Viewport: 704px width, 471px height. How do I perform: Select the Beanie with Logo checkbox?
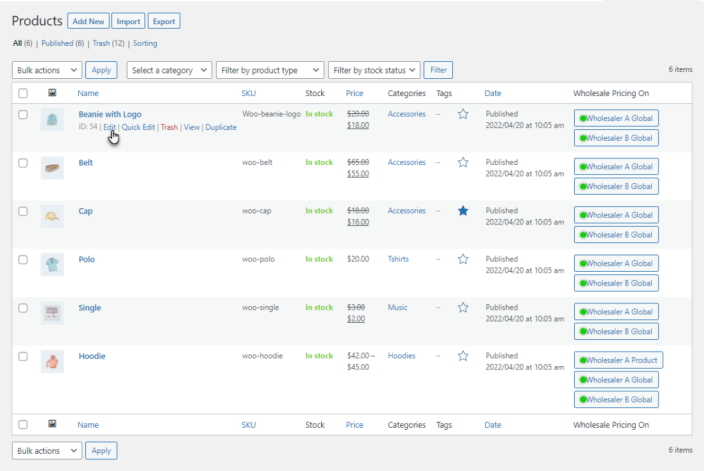[x=23, y=115]
